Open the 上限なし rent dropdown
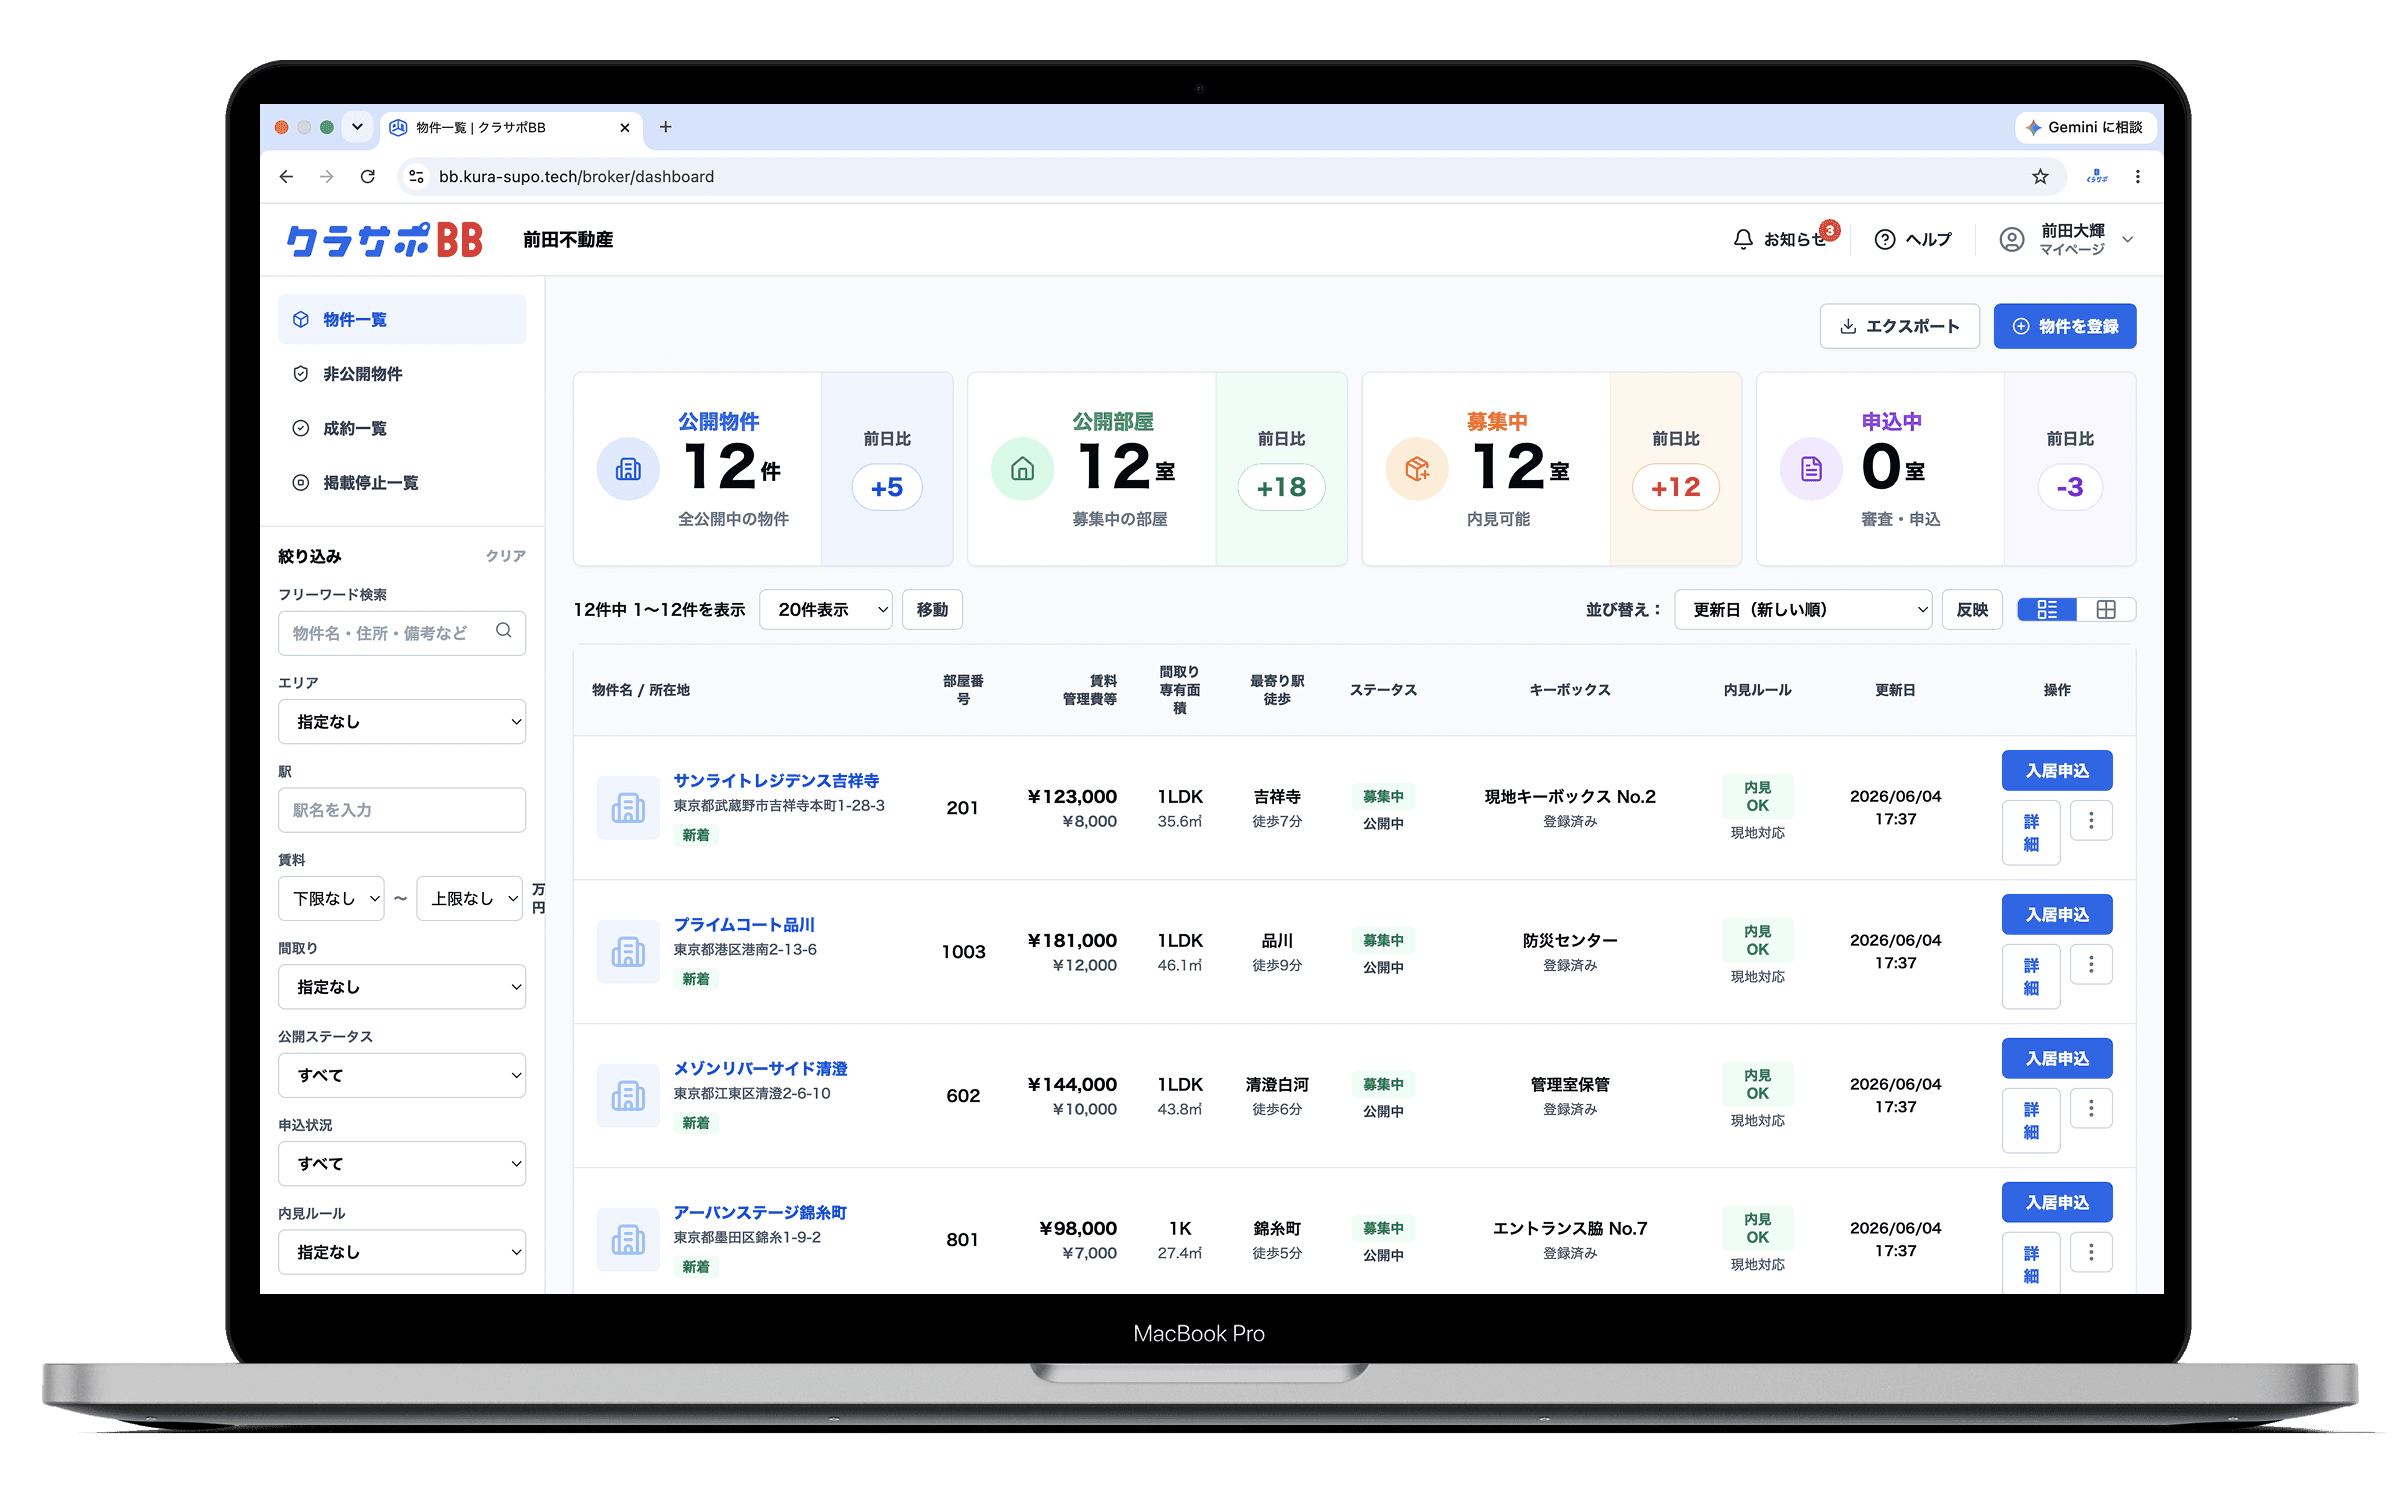 pos(470,899)
